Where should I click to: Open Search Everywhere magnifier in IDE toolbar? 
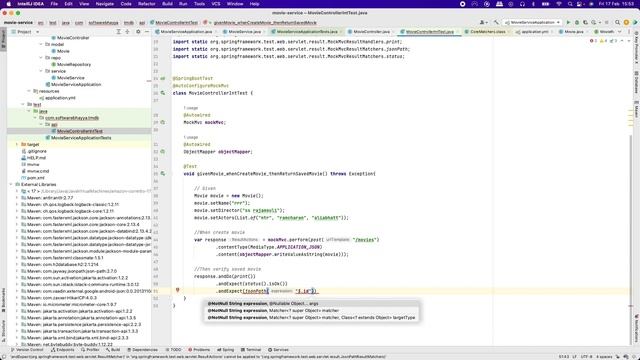pos(618,22)
